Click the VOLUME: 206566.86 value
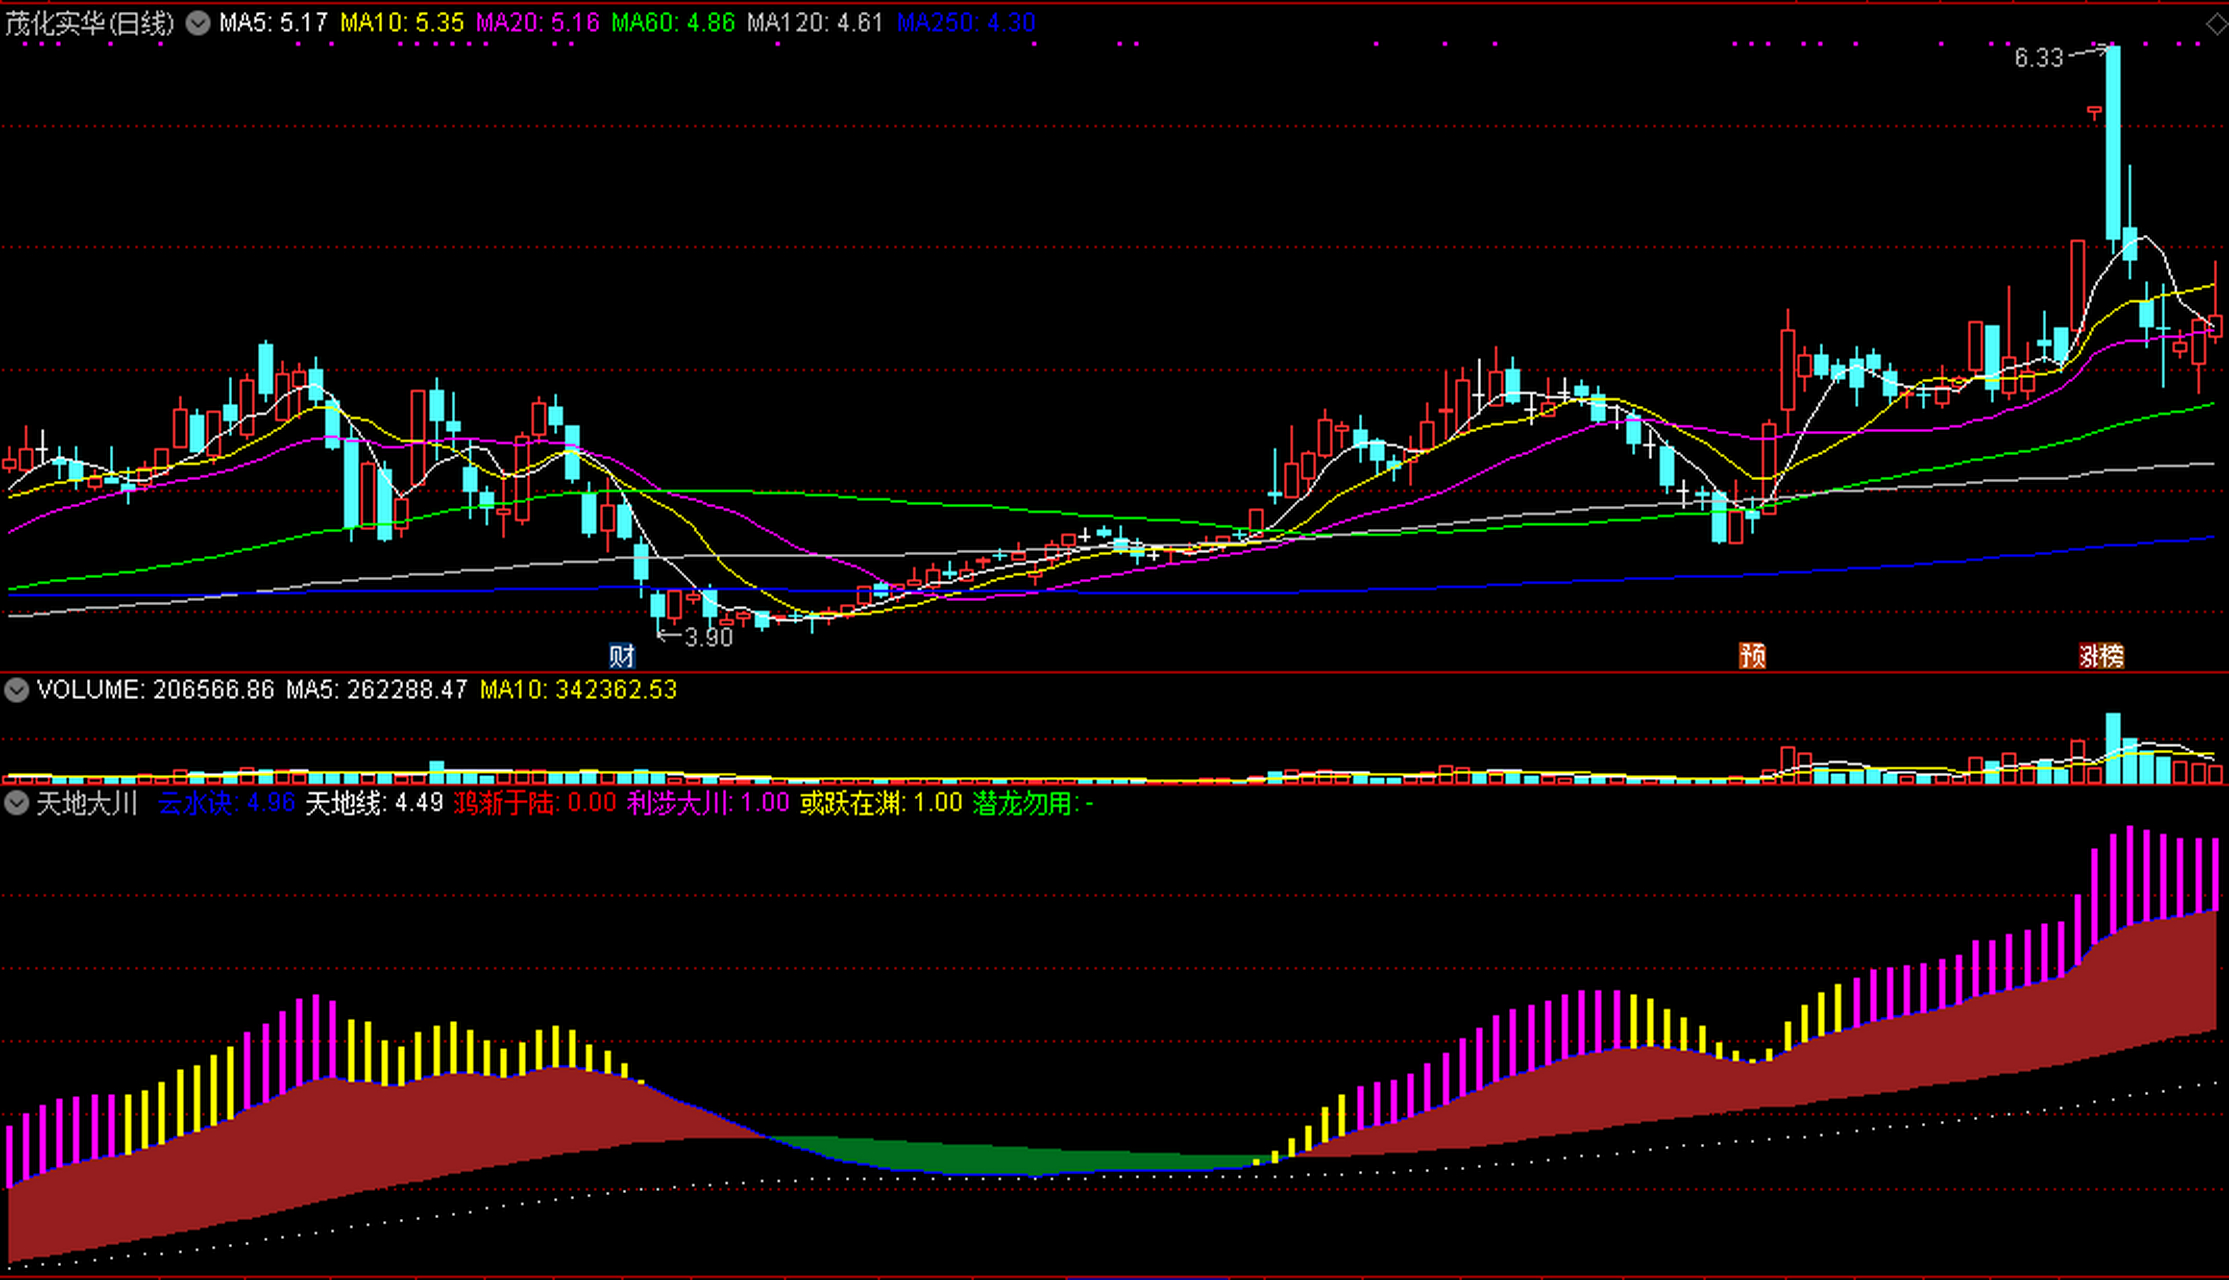Screen dimensions: 2229x1280 (155, 690)
